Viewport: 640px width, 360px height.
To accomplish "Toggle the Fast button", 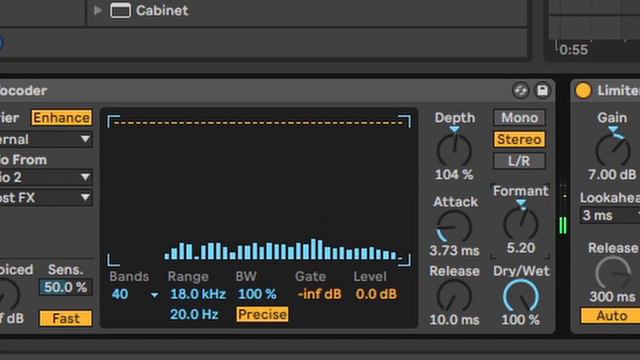I will click(x=66, y=318).
